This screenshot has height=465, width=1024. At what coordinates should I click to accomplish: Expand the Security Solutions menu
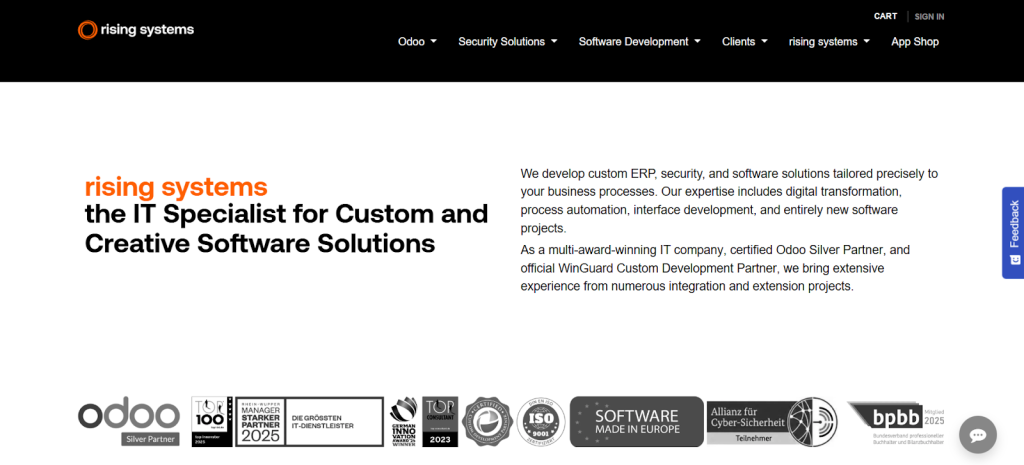507,42
